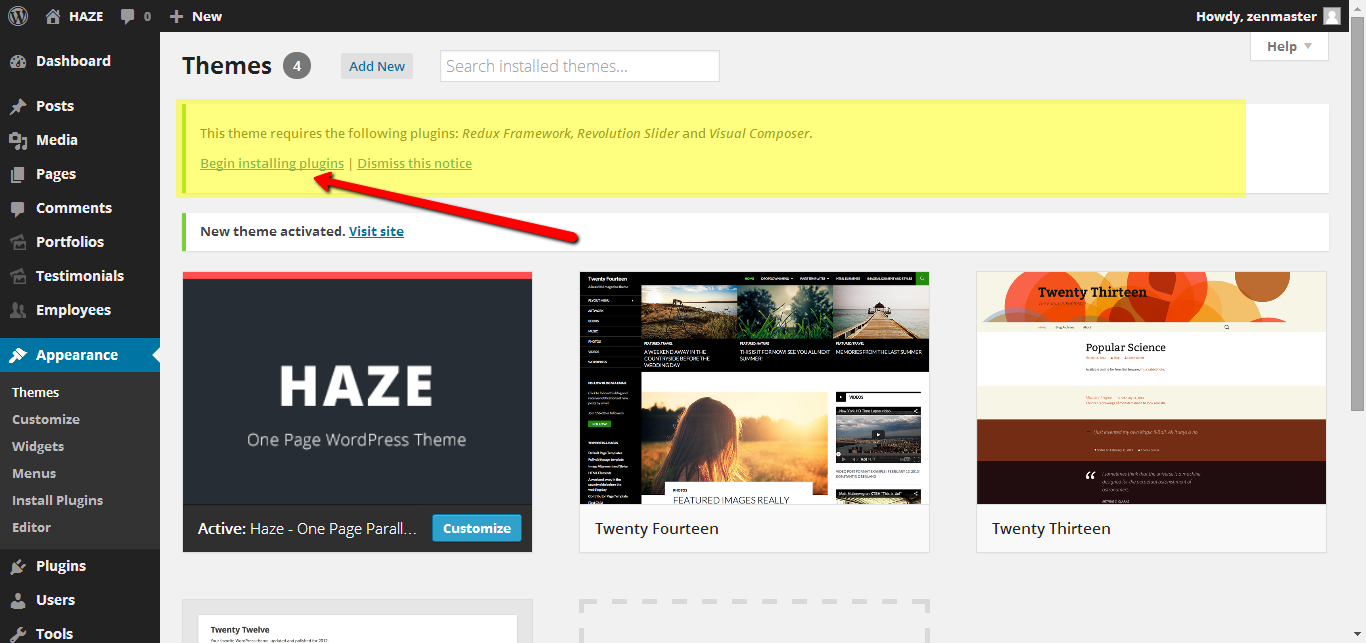The width and height of the screenshot is (1366, 643).
Task: Click the Dashboard gauge icon in sidebar
Action: (x=18, y=61)
